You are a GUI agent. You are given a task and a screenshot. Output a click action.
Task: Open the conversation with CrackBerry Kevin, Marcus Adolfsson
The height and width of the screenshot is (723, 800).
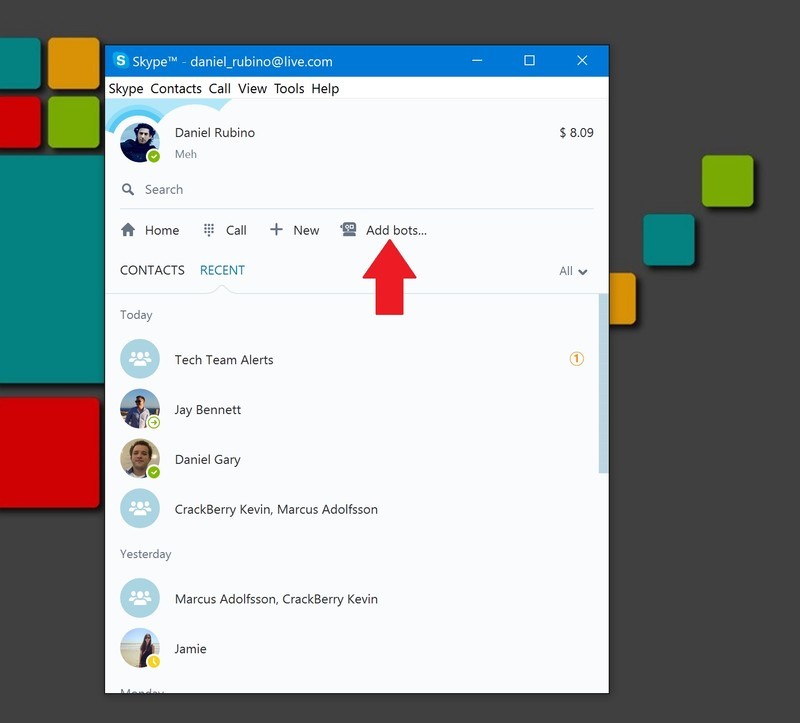click(300, 509)
